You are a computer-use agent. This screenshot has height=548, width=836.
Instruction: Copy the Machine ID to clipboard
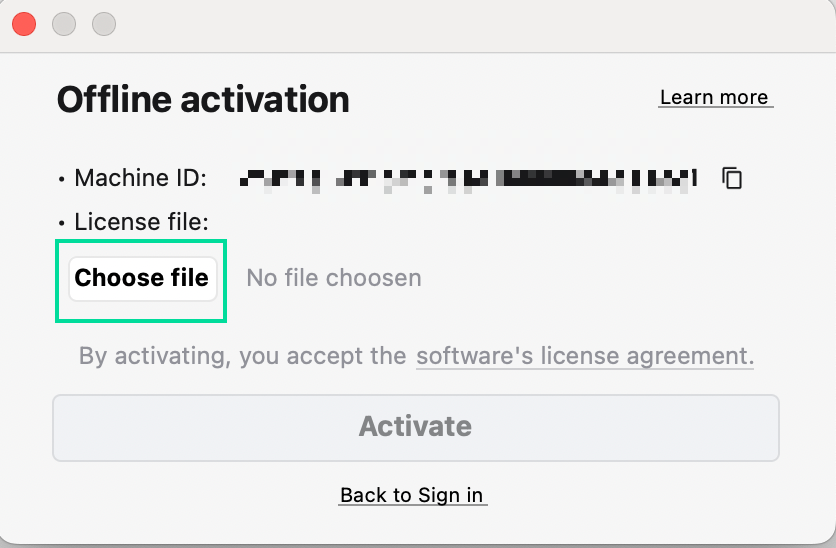point(733,179)
